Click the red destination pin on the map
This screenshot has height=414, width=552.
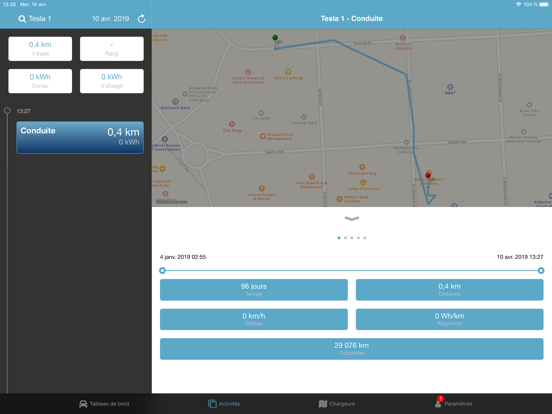tap(428, 175)
